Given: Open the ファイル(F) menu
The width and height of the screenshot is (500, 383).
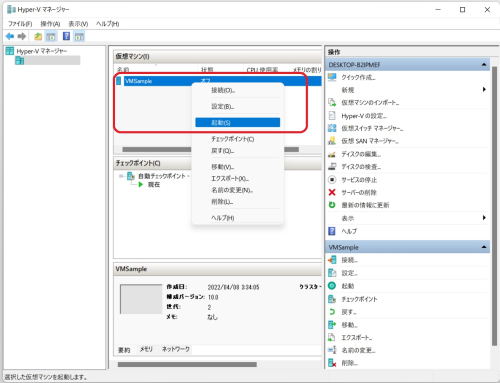Looking at the screenshot, I should click(x=20, y=24).
